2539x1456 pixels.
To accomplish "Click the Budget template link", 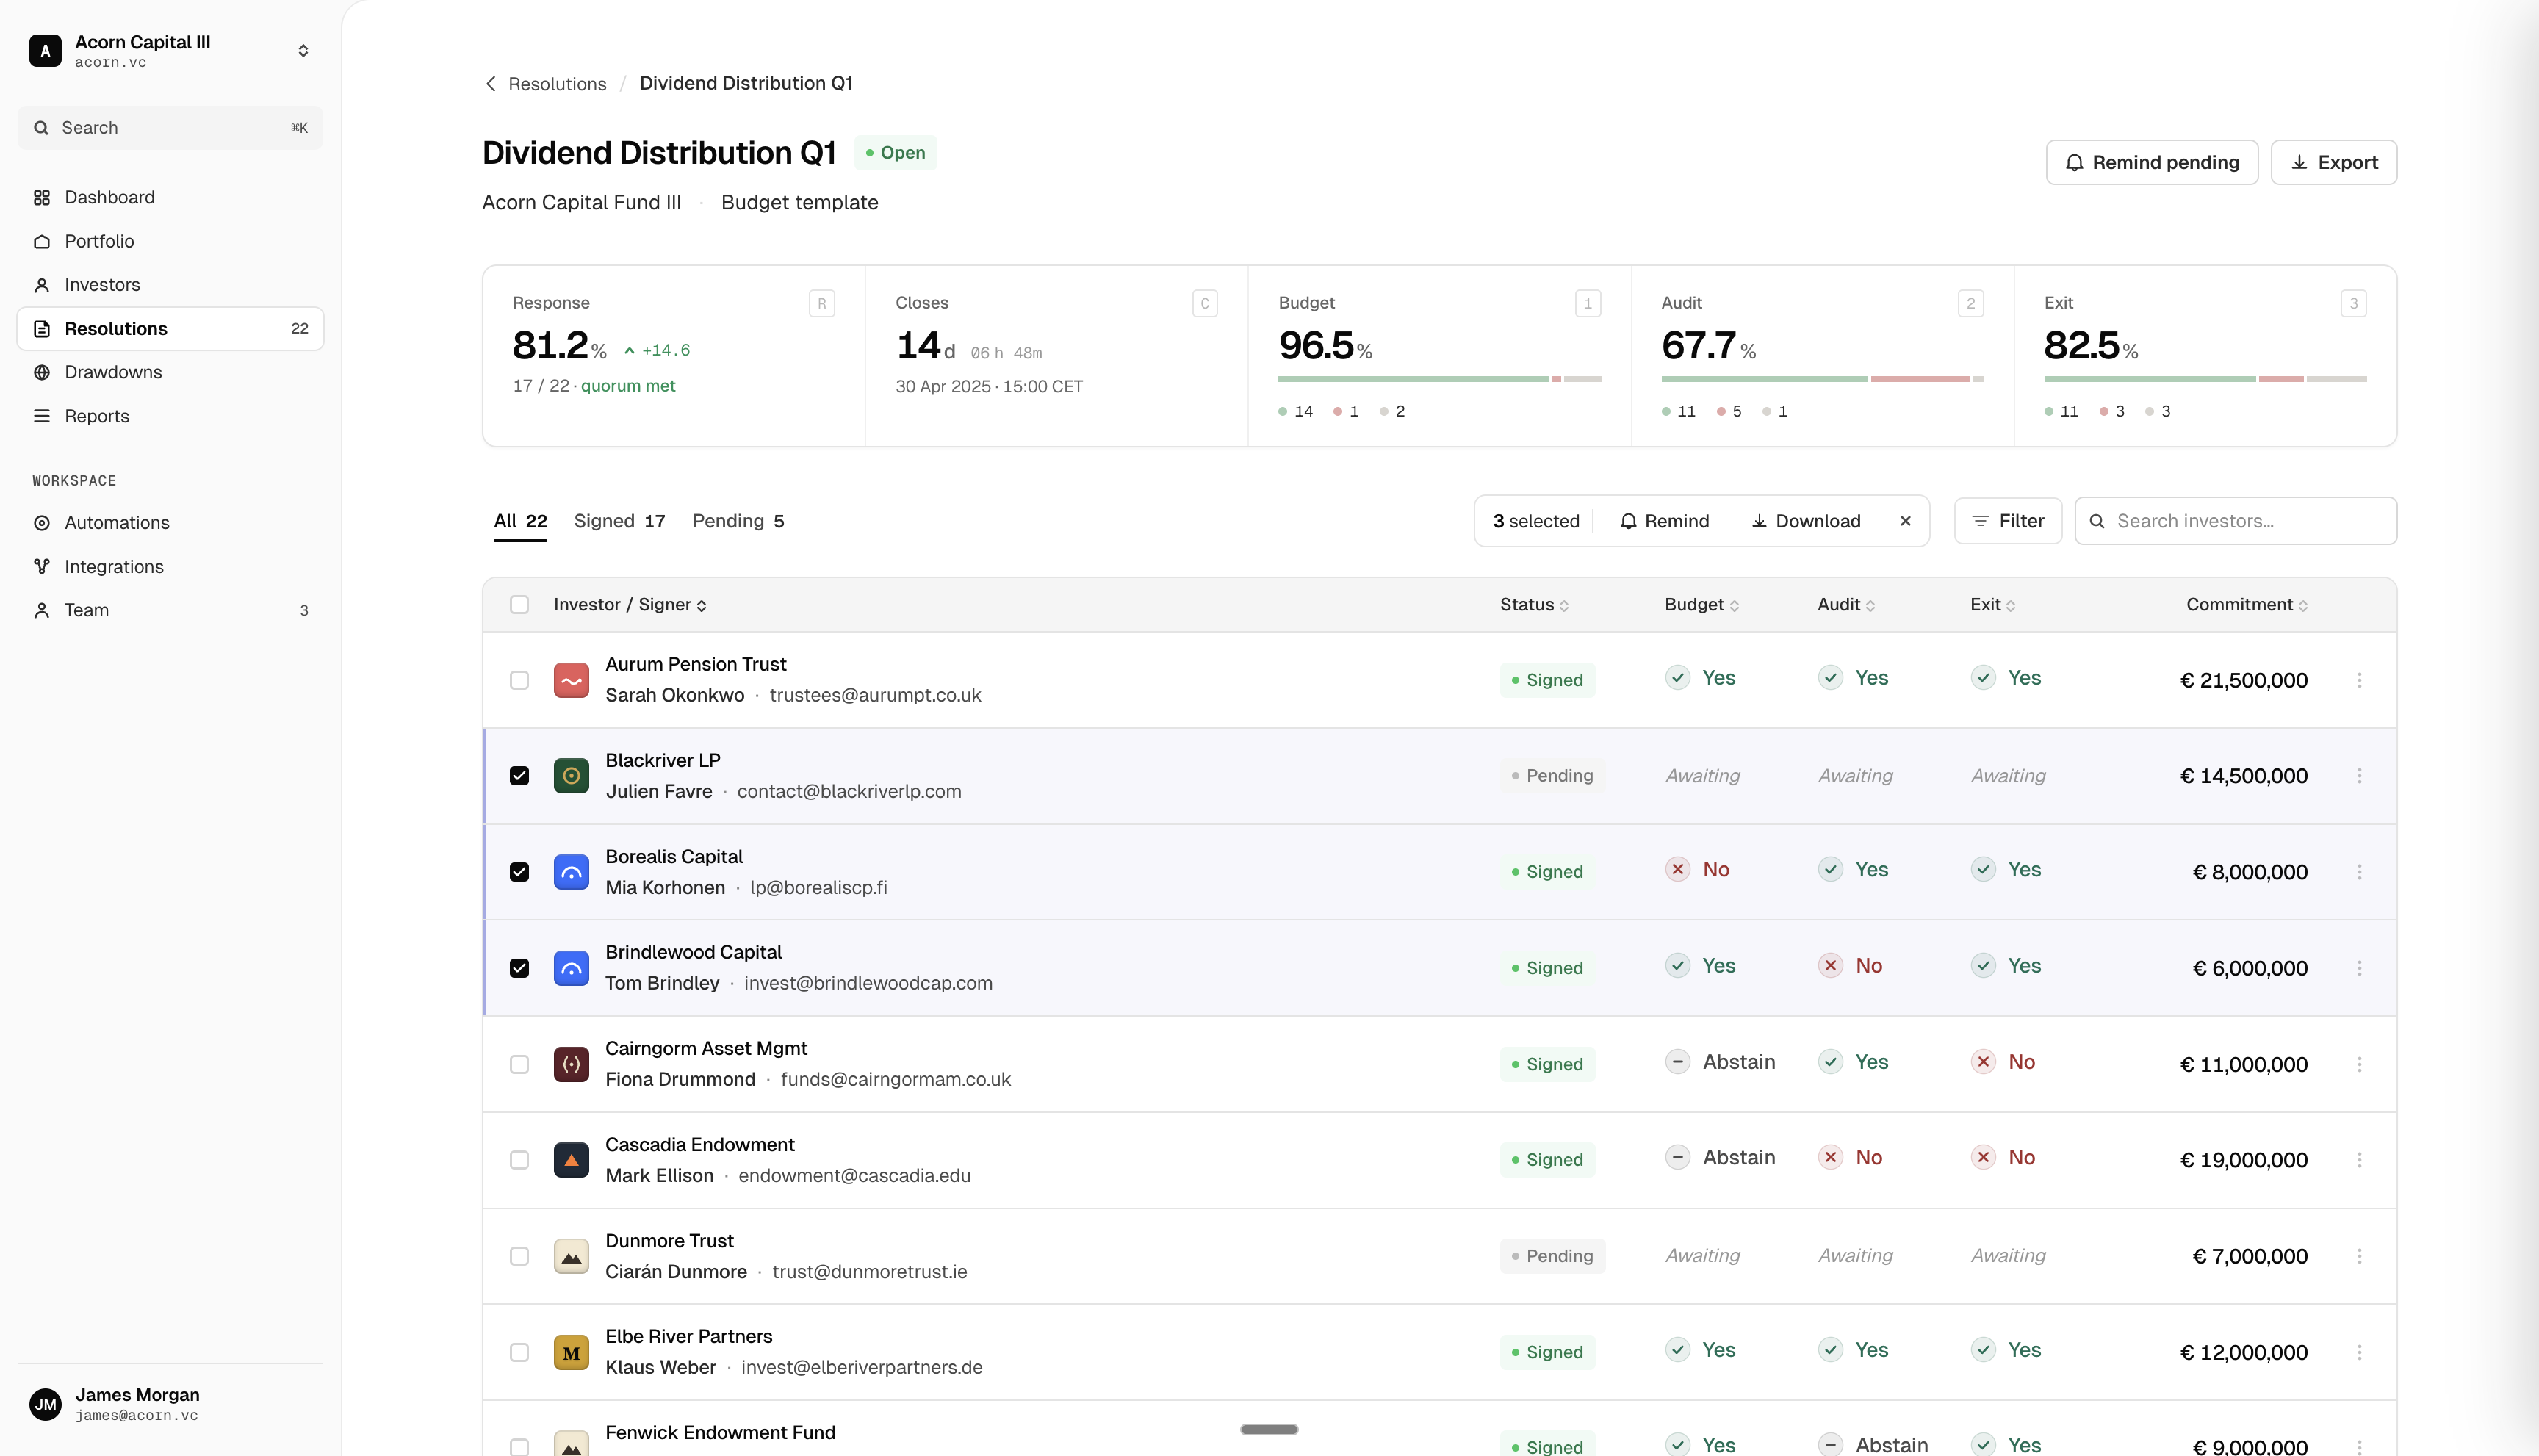I will point(799,202).
